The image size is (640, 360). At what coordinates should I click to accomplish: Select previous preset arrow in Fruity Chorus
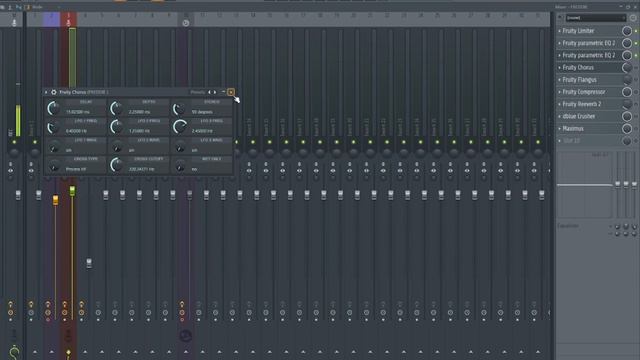209,92
